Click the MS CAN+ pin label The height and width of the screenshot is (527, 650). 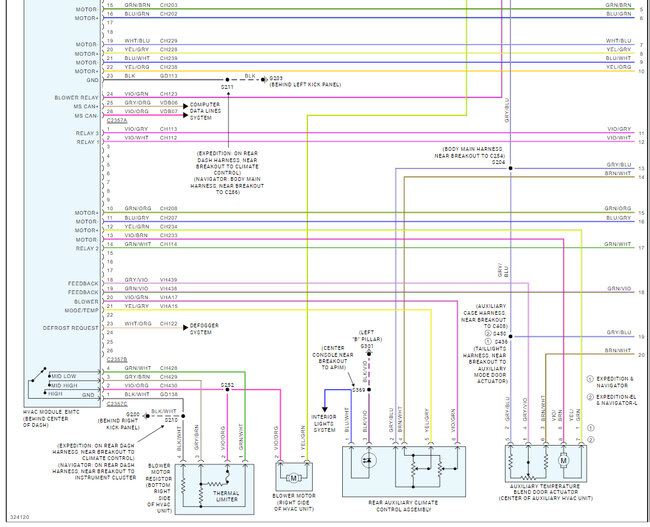86,107
